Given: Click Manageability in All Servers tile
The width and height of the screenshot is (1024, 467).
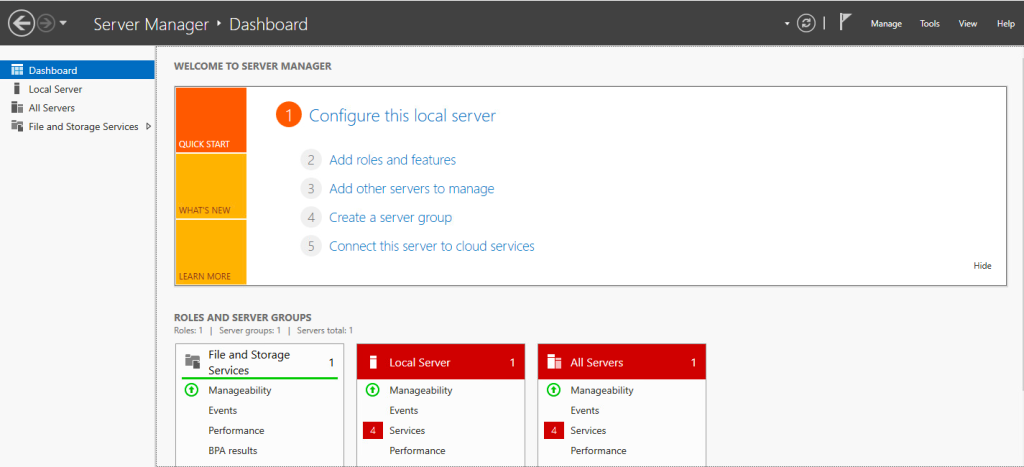Looking at the screenshot, I should (601, 391).
